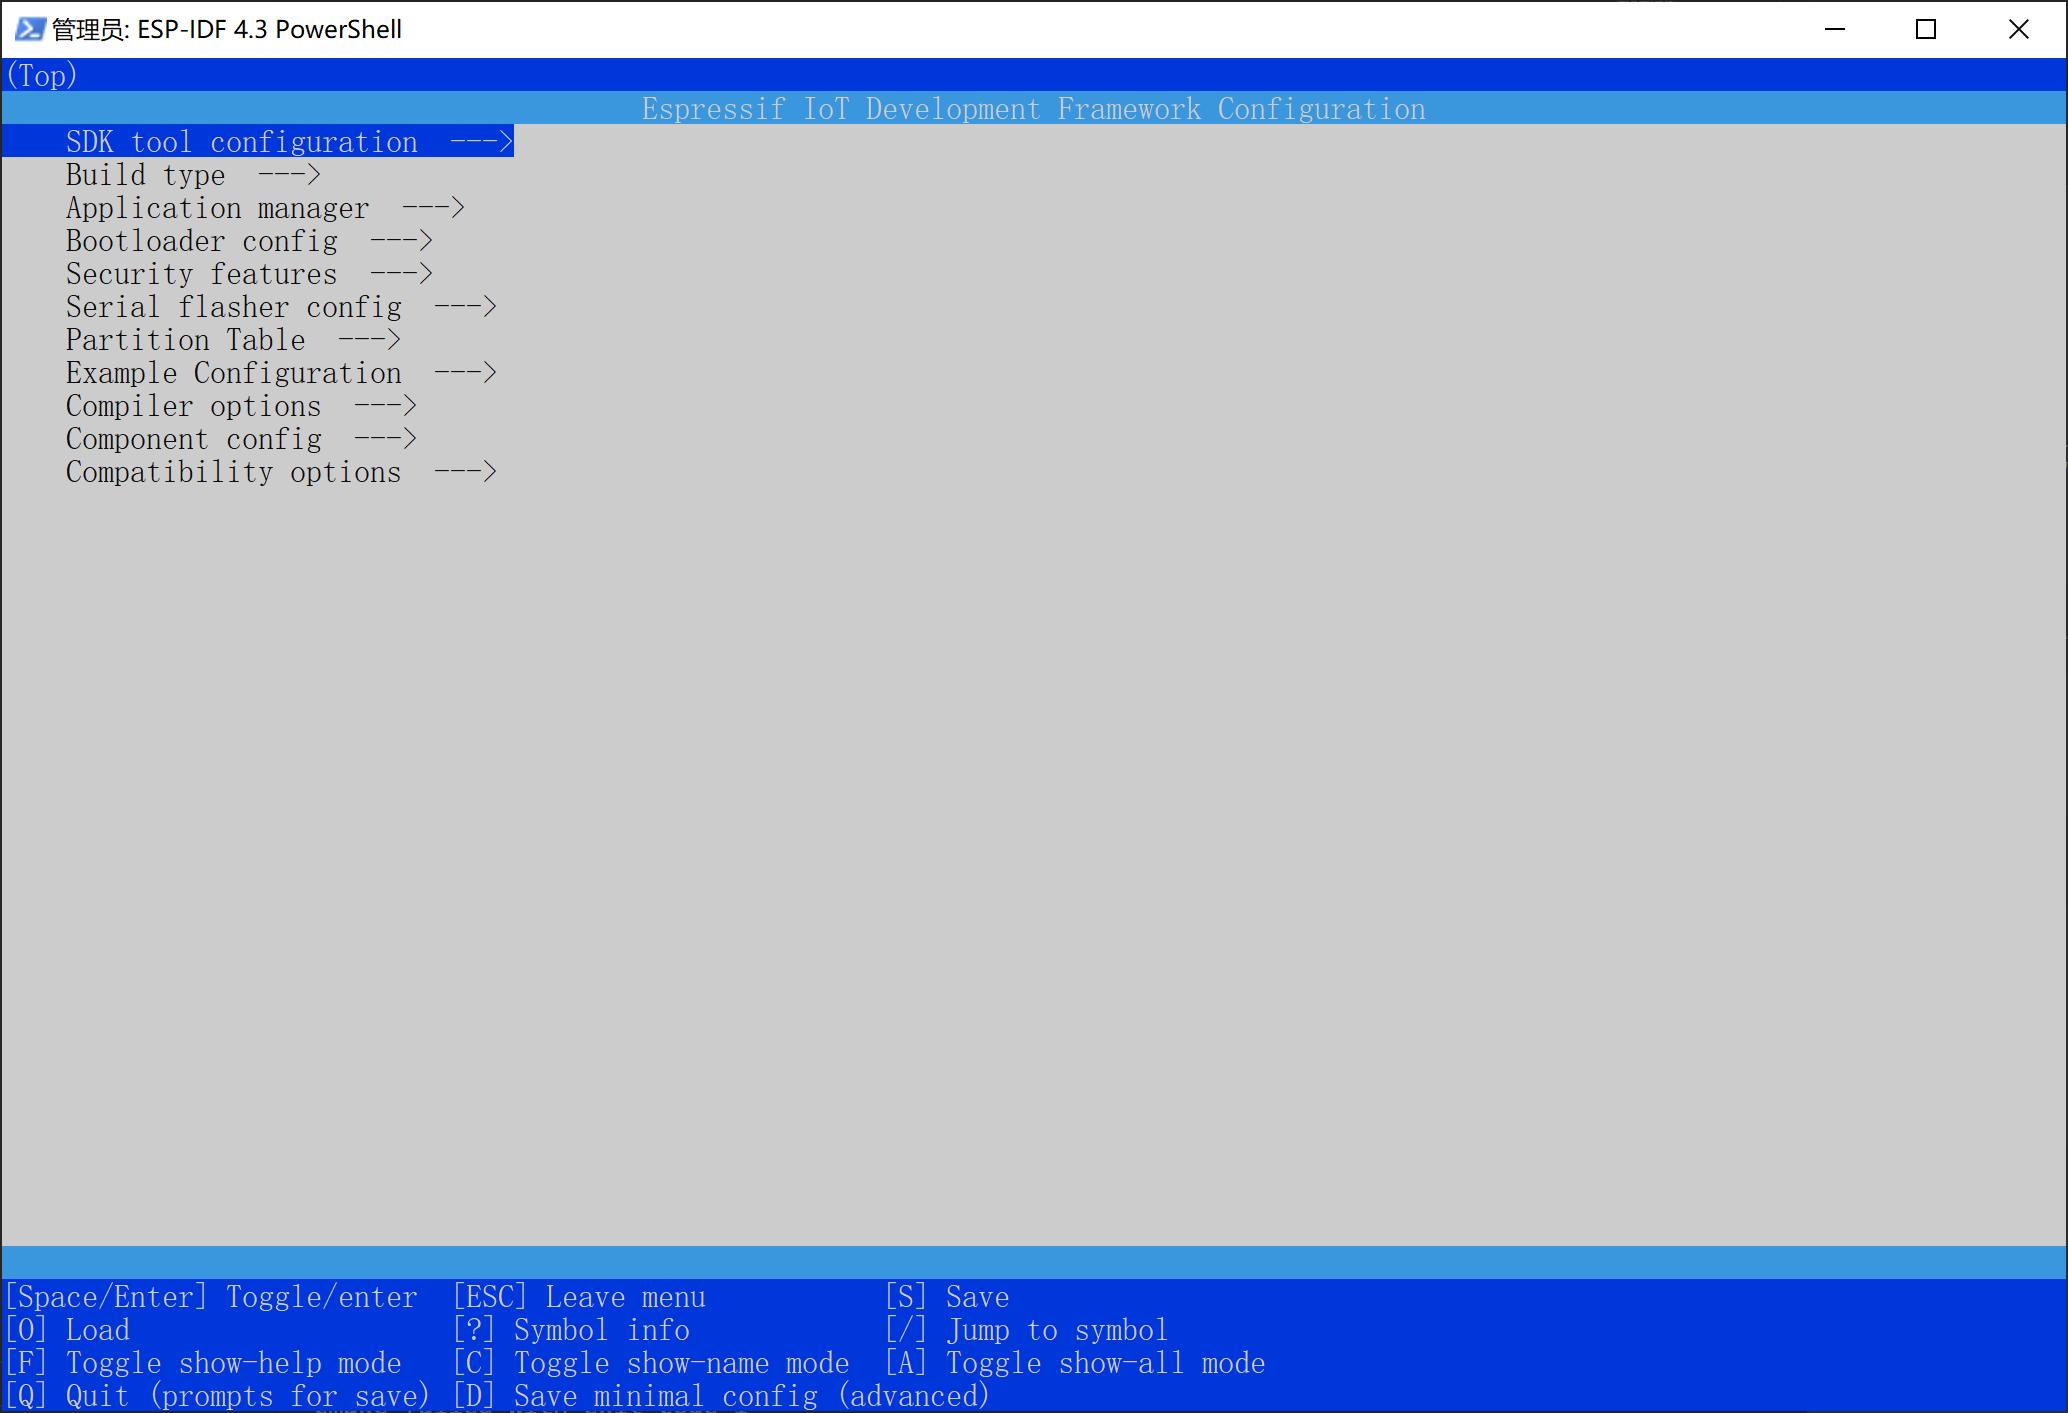Viewport: 2068px width, 1413px height.
Task: Open the Application manager submenu
Action: tap(265, 207)
